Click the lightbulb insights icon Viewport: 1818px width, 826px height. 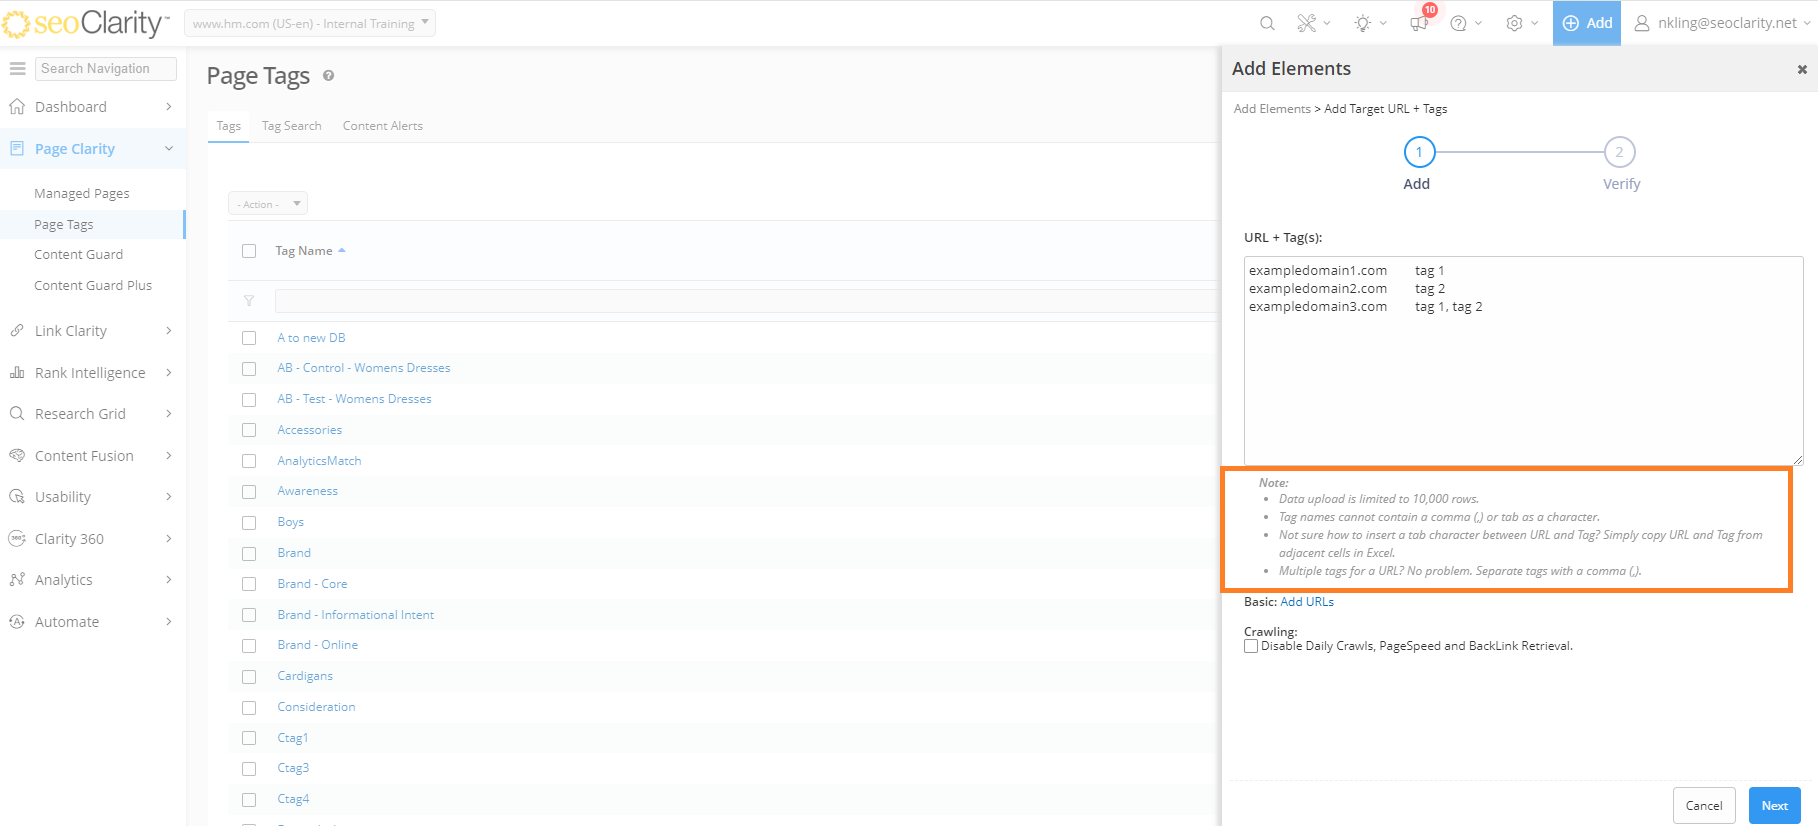[x=1363, y=23]
